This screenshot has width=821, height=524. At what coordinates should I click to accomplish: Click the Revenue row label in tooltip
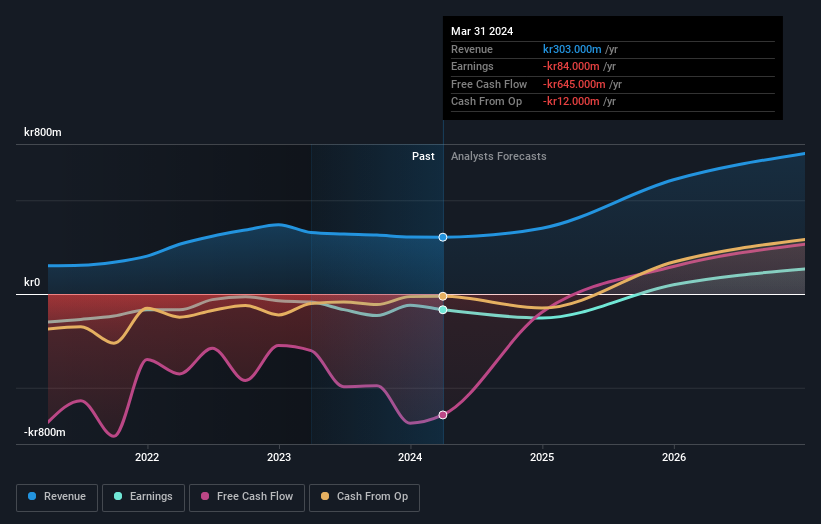pos(472,49)
